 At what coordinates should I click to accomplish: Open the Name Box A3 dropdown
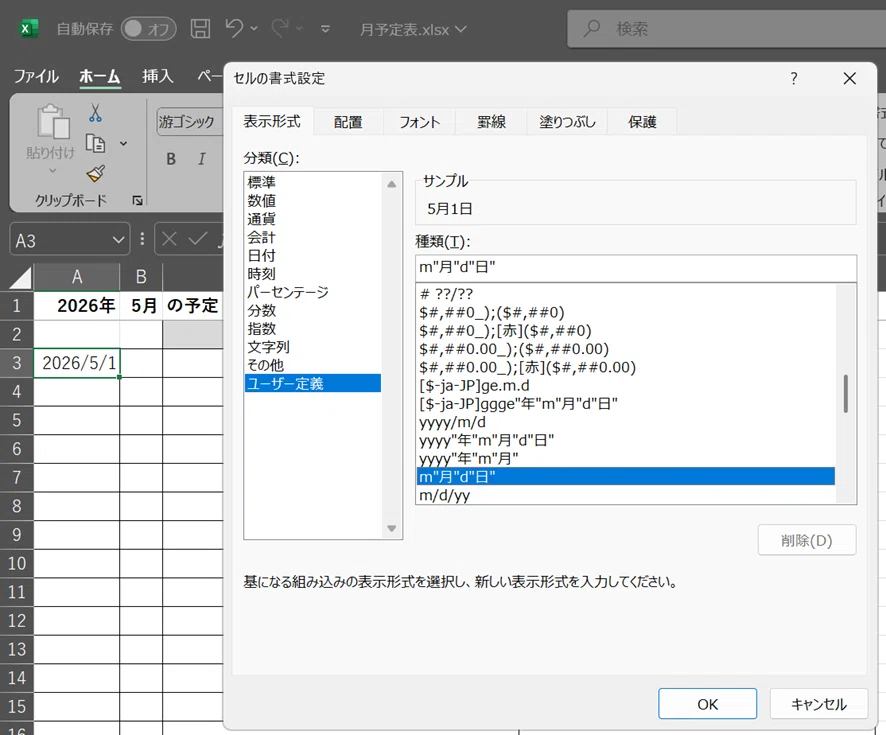coord(118,240)
